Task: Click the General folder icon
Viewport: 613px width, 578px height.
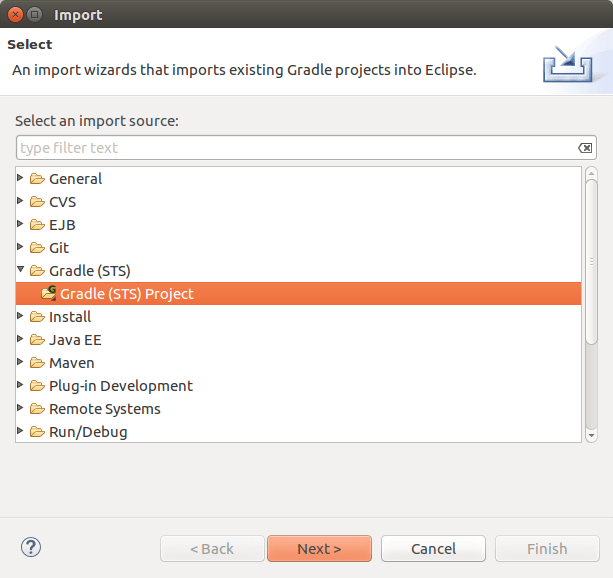Action: coord(37,179)
